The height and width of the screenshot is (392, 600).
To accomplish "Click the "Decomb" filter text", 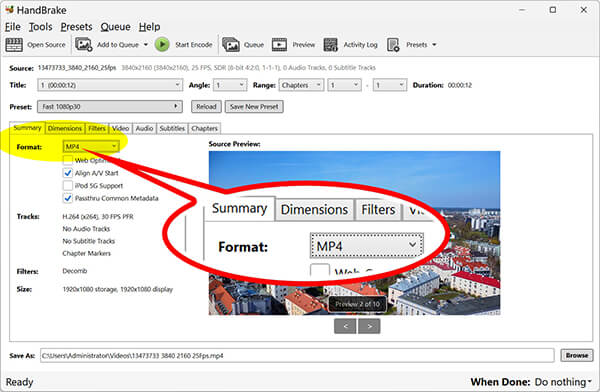I will (x=75, y=271).
